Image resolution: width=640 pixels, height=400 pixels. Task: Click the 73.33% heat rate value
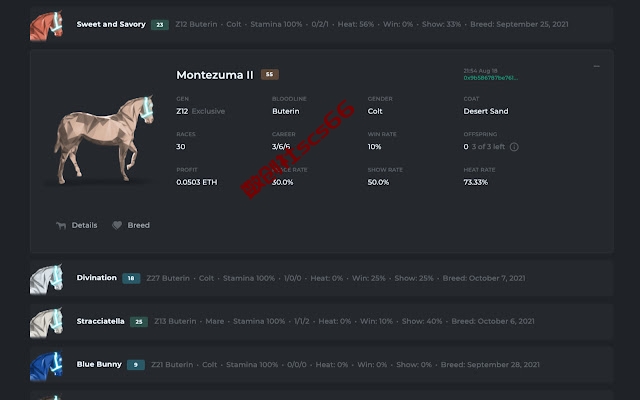pyautogui.click(x=476, y=182)
